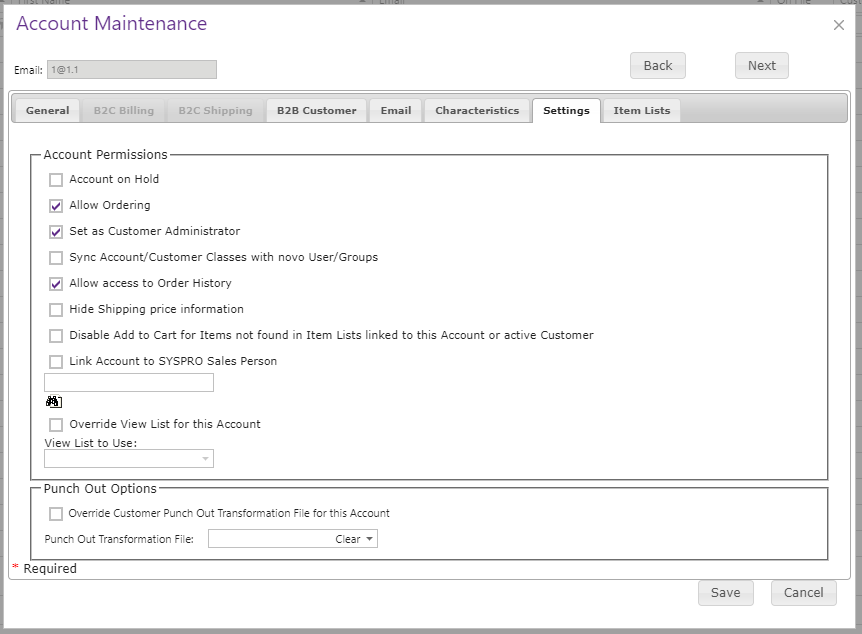
Task: Go to the Next step
Action: (x=762, y=65)
